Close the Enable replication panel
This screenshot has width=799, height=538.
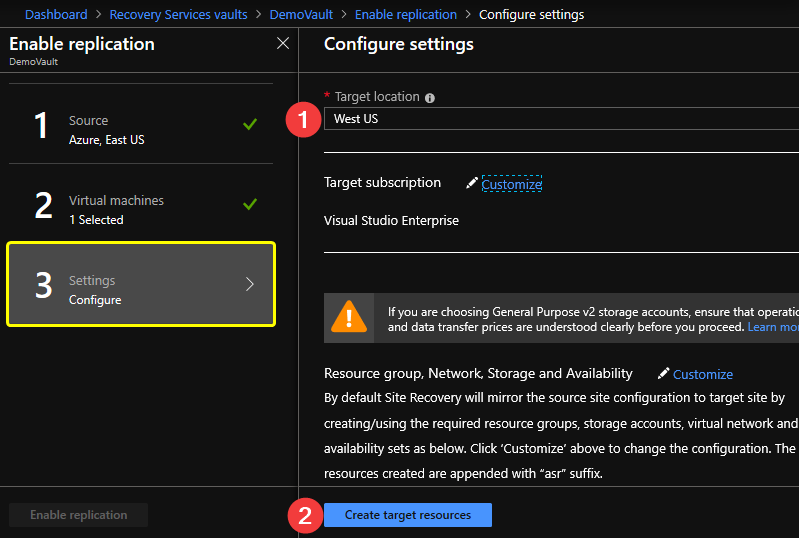[x=283, y=43]
